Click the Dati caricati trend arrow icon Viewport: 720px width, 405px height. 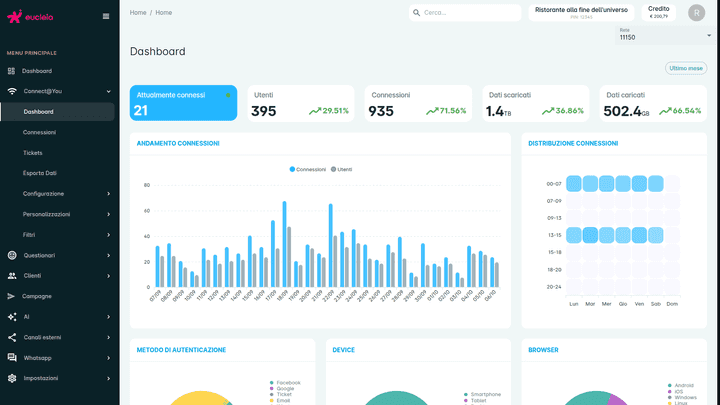[x=665, y=111]
